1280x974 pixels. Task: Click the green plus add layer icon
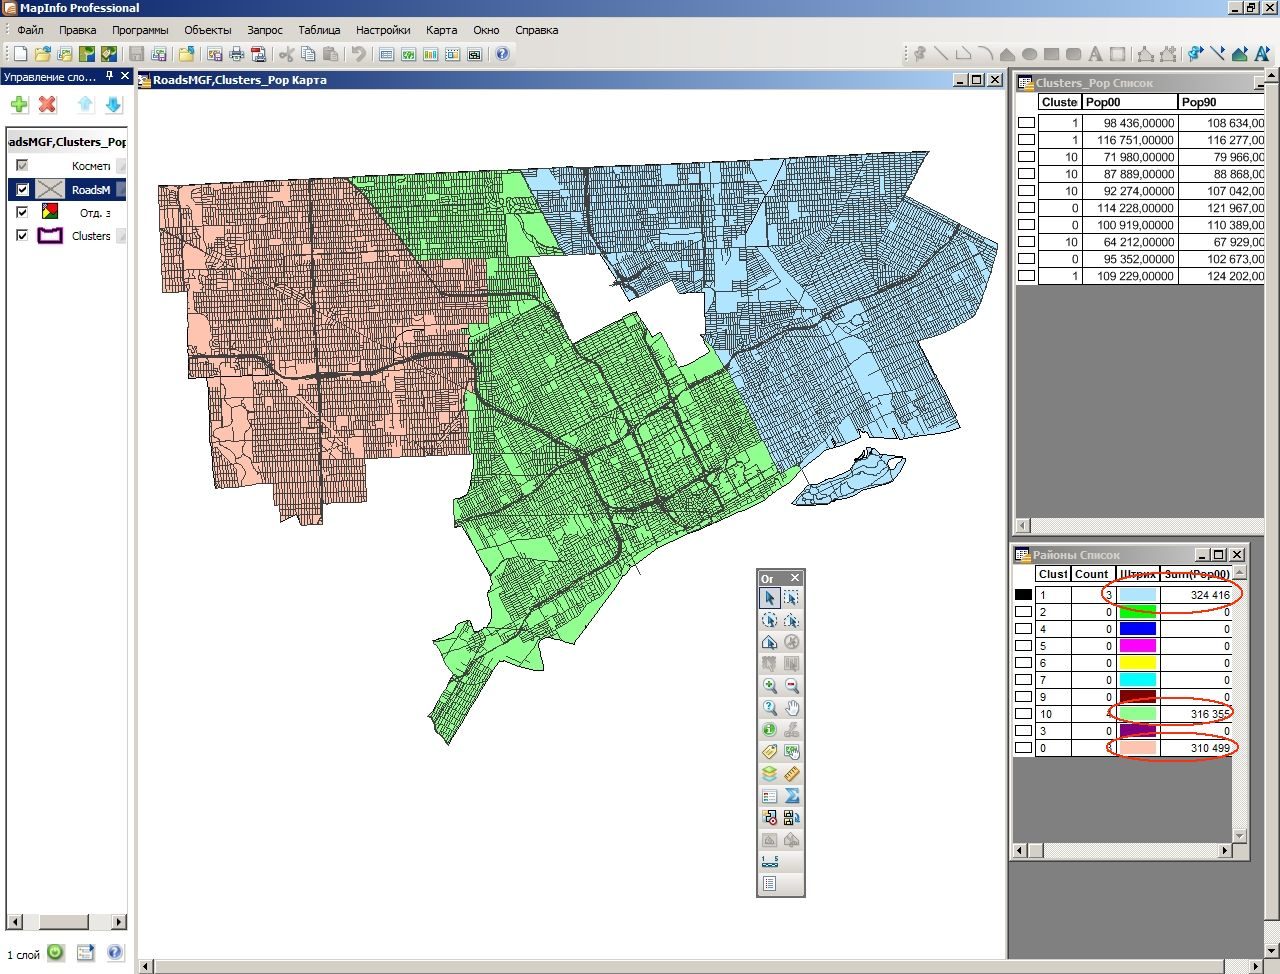click(x=19, y=104)
